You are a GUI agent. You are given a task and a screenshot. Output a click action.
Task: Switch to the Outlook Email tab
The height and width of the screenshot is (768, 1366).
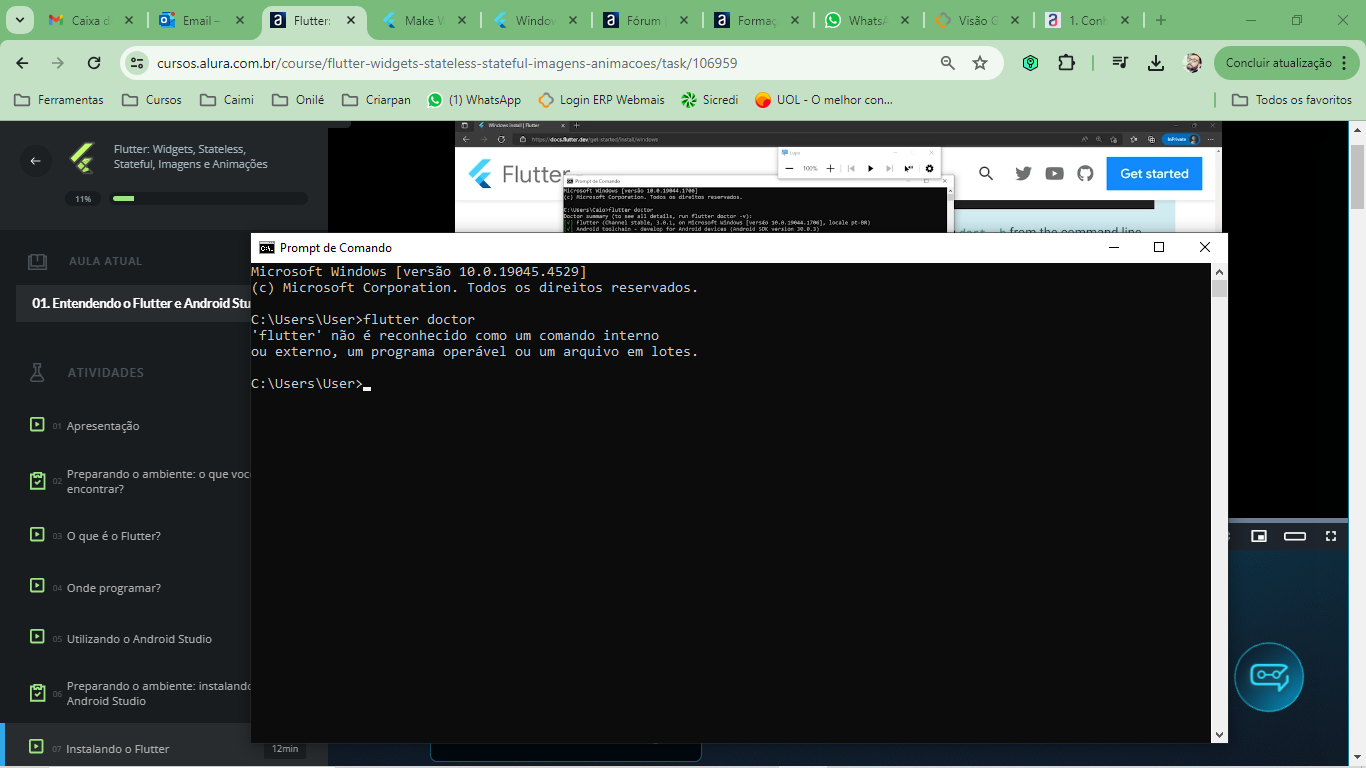pyautogui.click(x=203, y=20)
